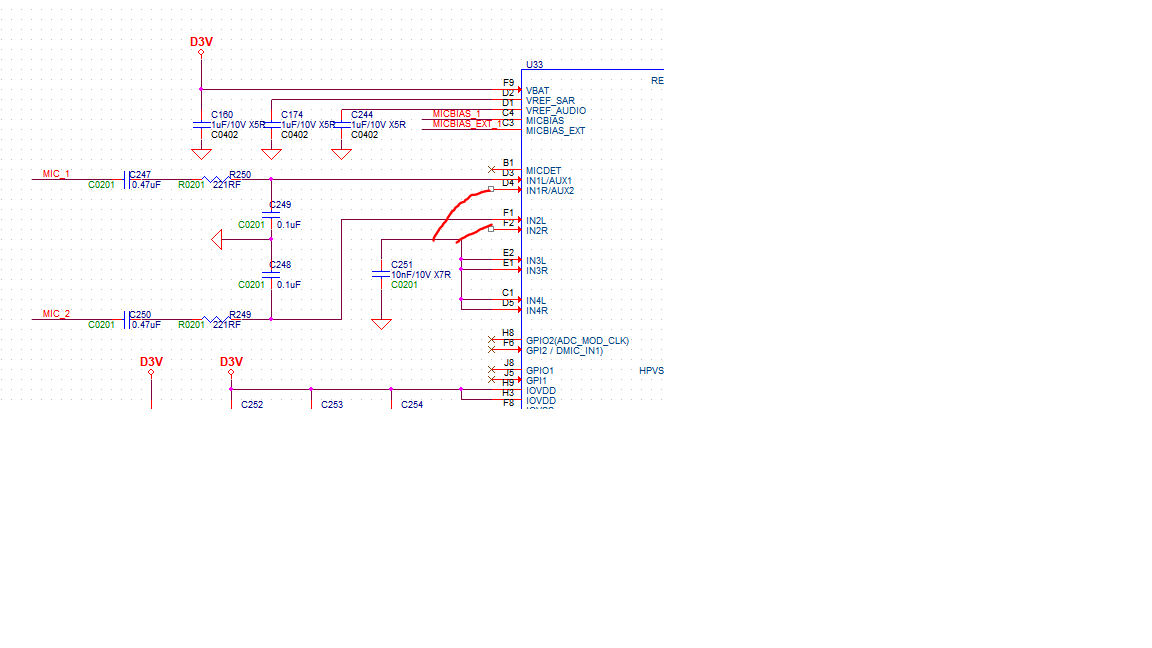Click the C252 reference designator
Image resolution: width=1152 pixels, height=648 pixels.
[x=252, y=404]
